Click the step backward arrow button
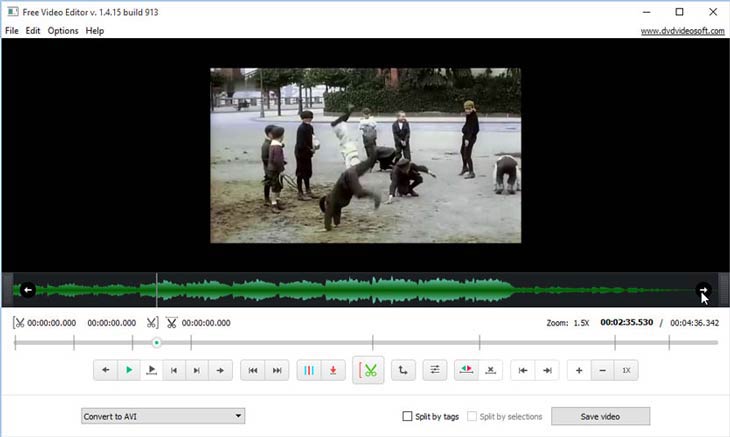 [x=105, y=370]
